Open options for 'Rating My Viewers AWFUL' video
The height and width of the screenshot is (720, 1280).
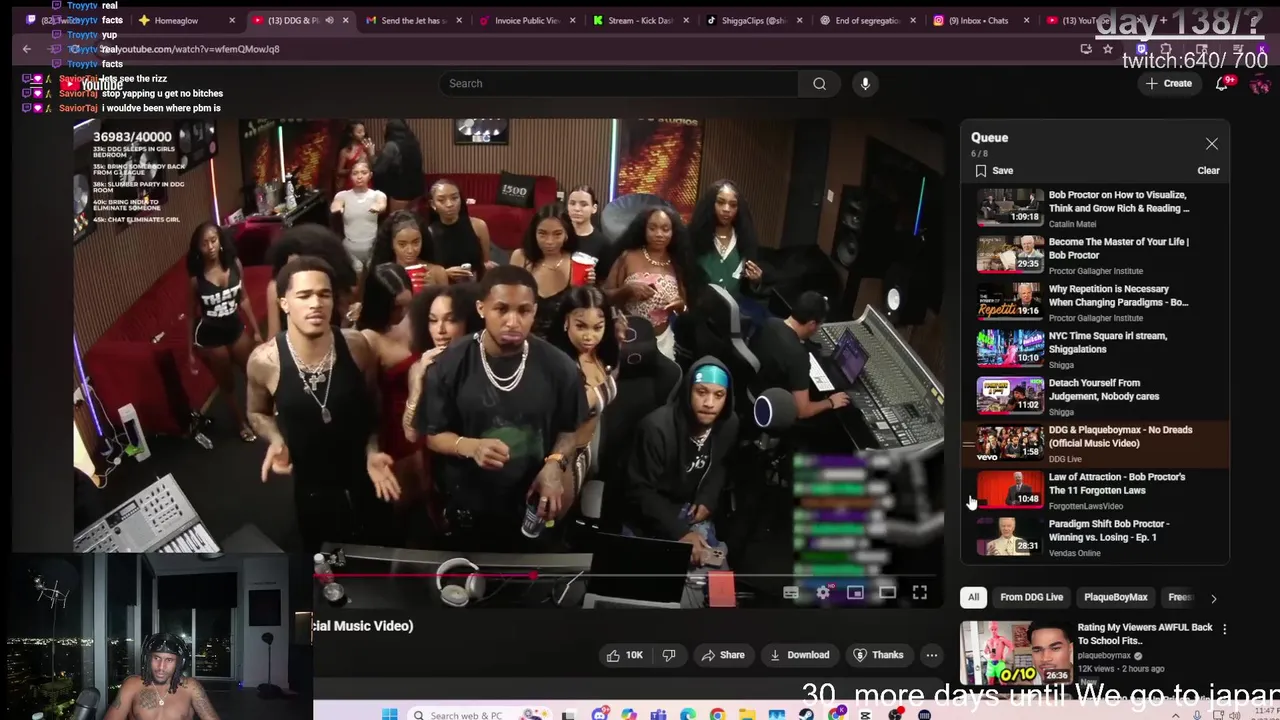click(1224, 629)
